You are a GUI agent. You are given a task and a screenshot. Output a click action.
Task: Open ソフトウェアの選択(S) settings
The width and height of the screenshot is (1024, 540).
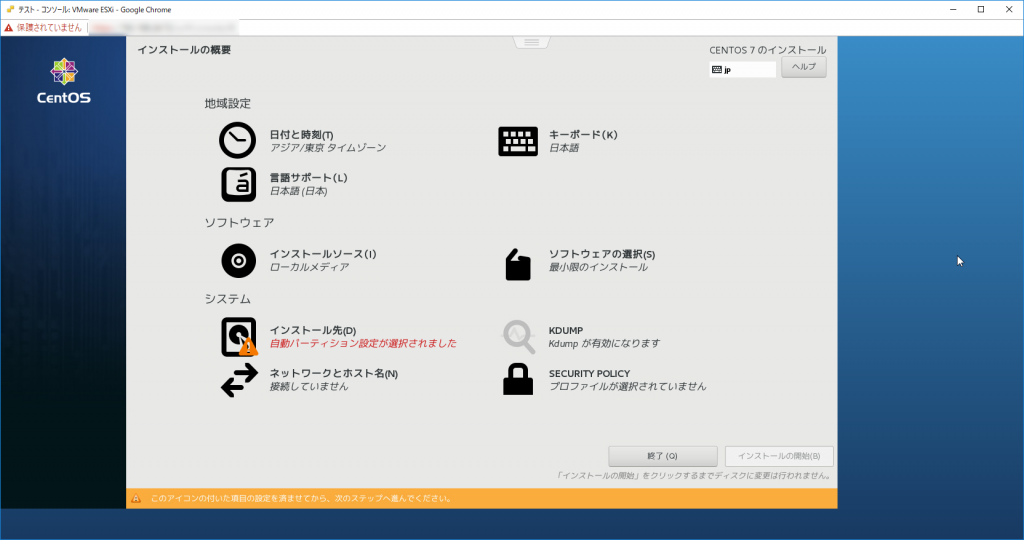click(x=601, y=254)
